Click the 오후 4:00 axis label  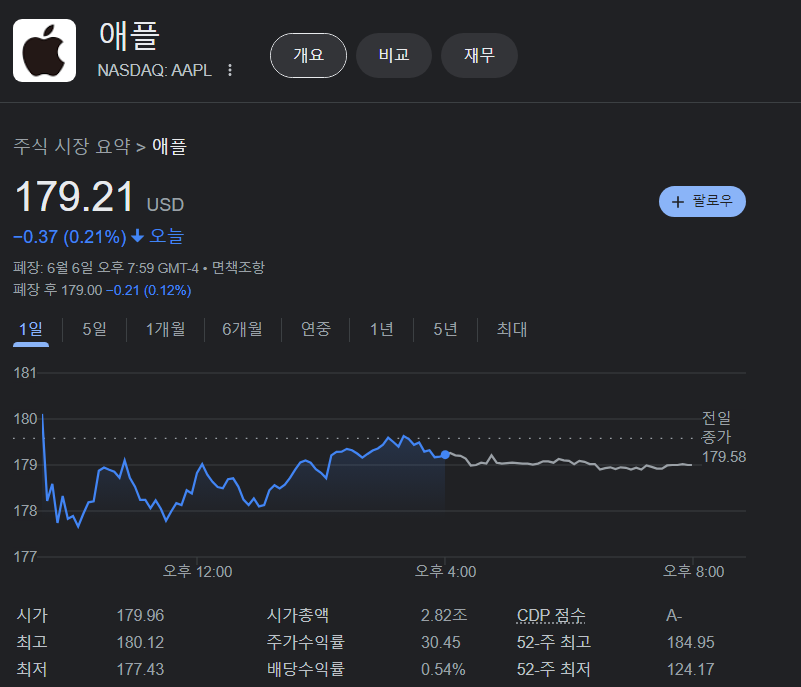[x=445, y=572]
